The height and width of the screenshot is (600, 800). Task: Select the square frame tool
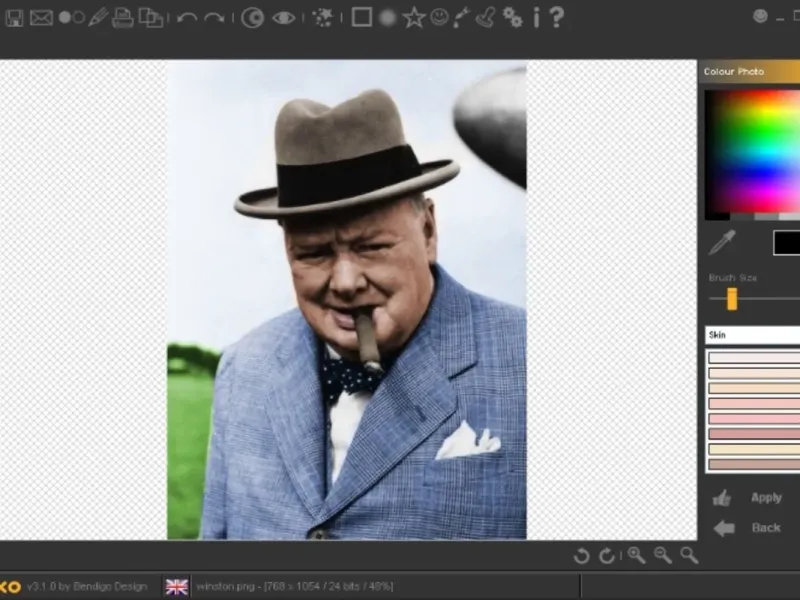pos(362,17)
